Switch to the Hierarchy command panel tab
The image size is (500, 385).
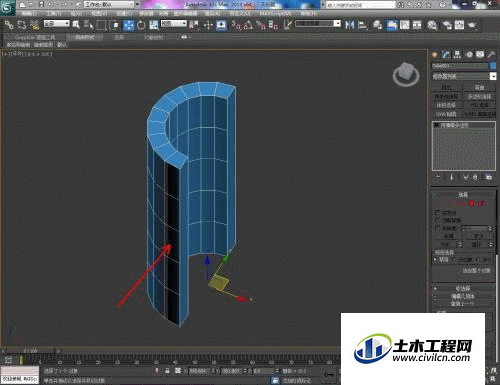(x=457, y=54)
